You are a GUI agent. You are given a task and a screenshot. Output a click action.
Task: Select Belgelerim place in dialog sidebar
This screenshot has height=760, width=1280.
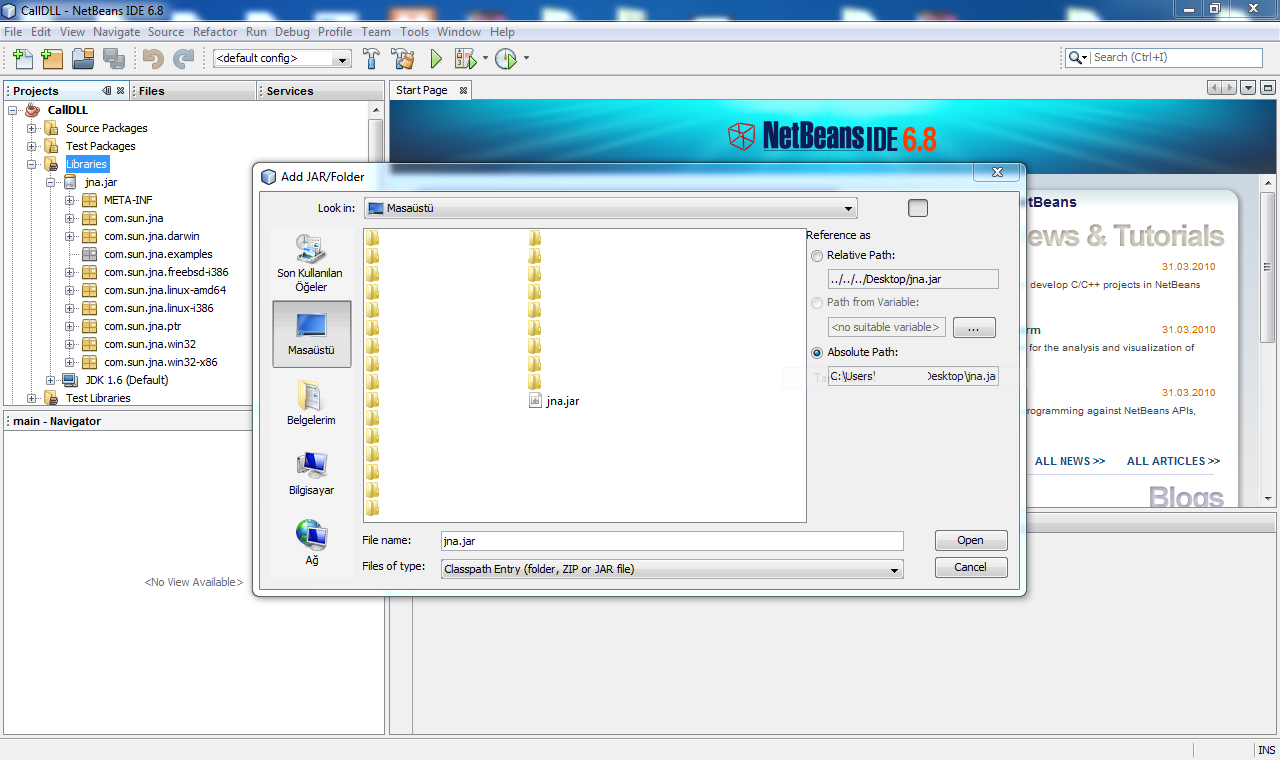(x=311, y=402)
